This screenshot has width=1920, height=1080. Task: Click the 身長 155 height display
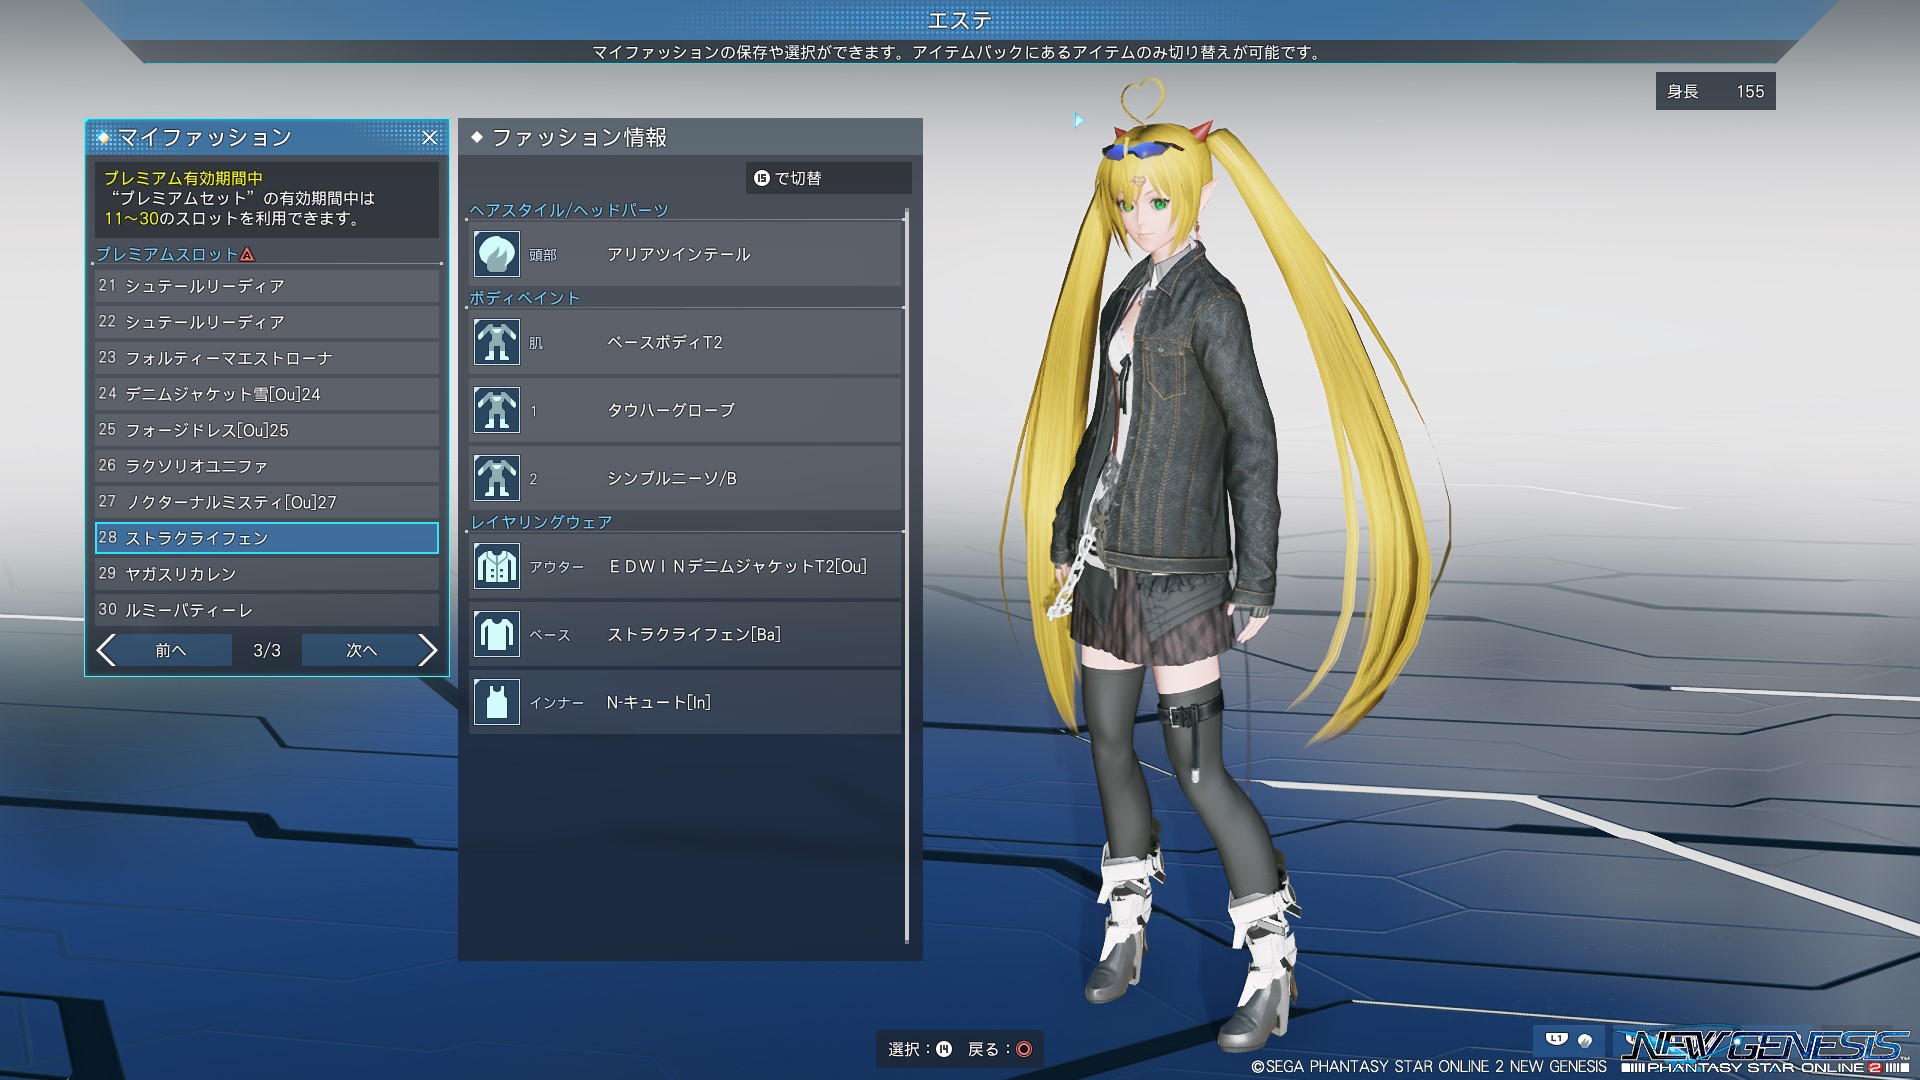(x=1715, y=91)
